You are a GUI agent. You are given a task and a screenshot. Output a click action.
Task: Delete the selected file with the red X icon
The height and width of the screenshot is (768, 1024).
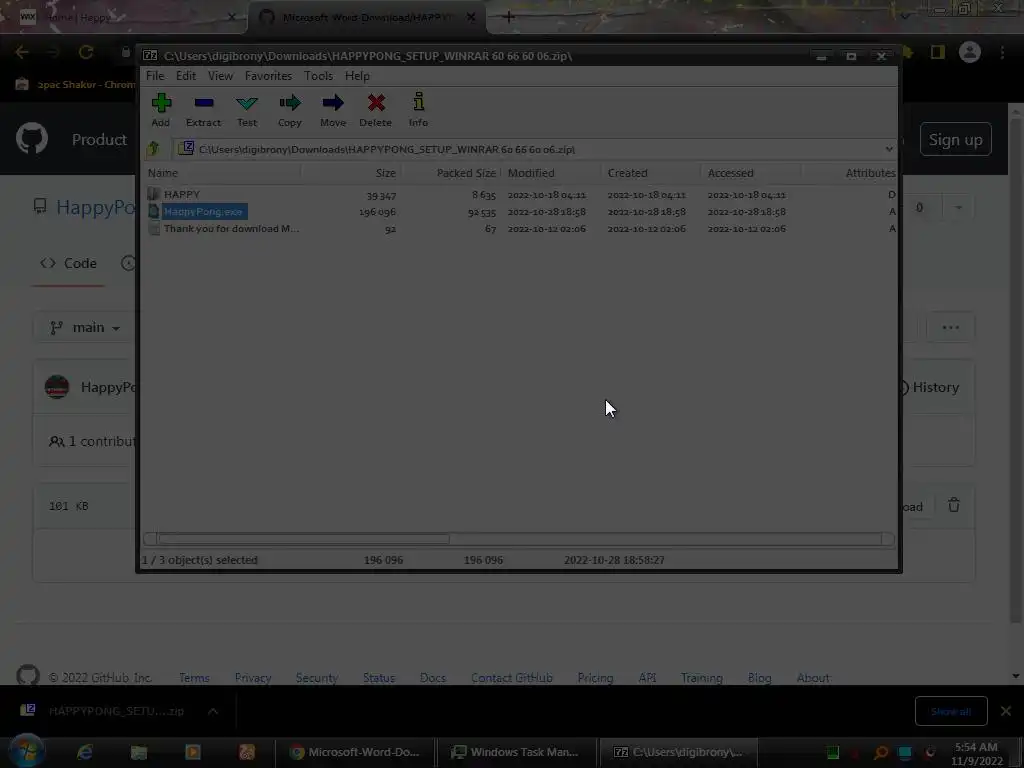(376, 110)
